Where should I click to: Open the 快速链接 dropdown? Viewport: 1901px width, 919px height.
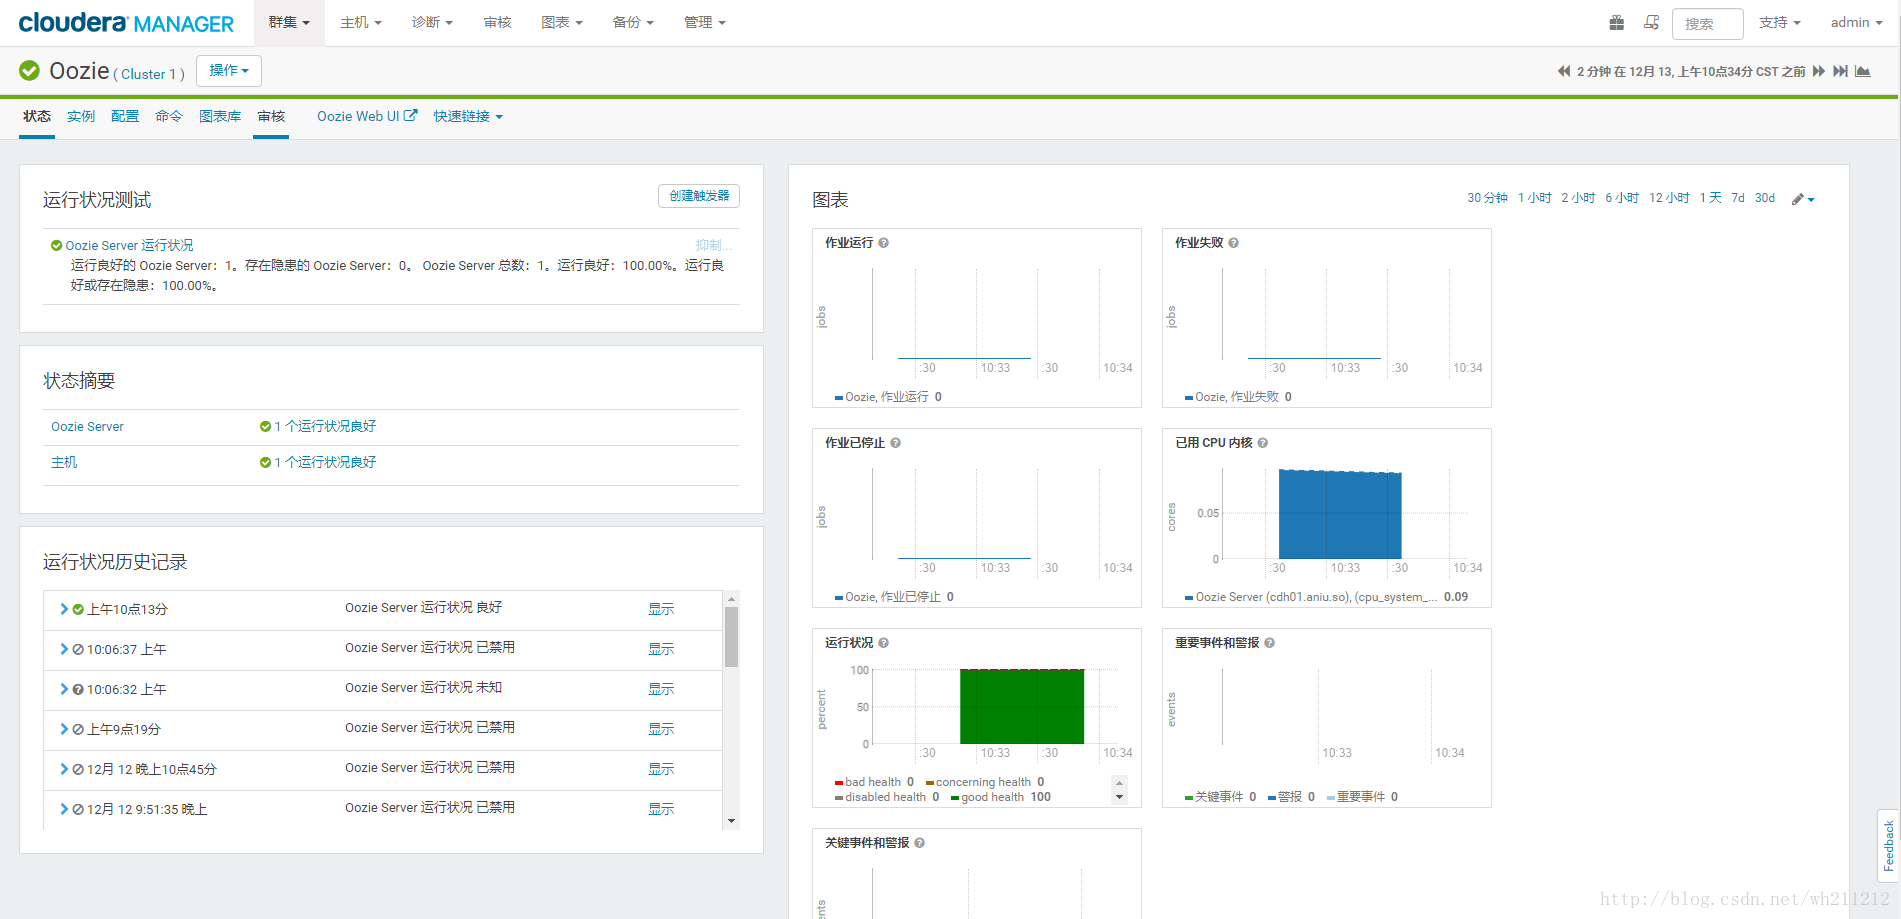[468, 116]
